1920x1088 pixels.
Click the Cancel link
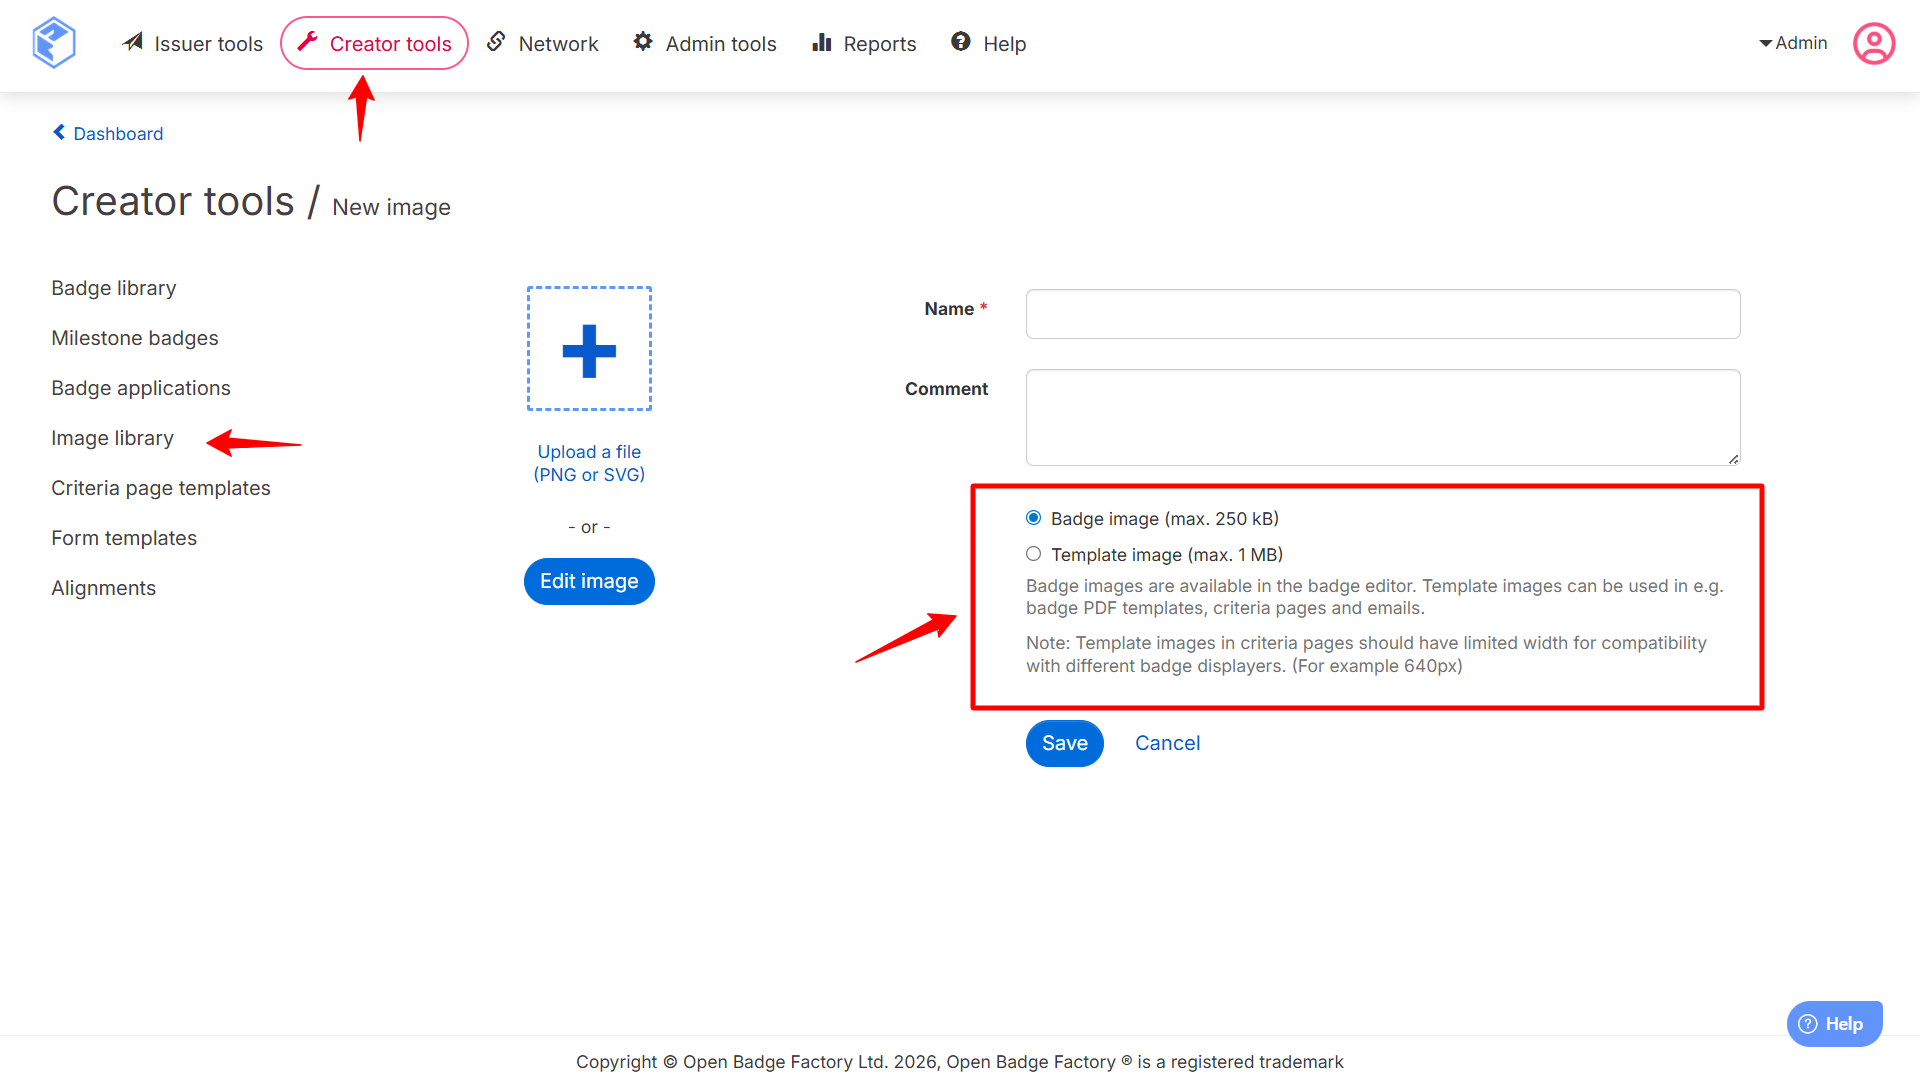click(x=1167, y=743)
